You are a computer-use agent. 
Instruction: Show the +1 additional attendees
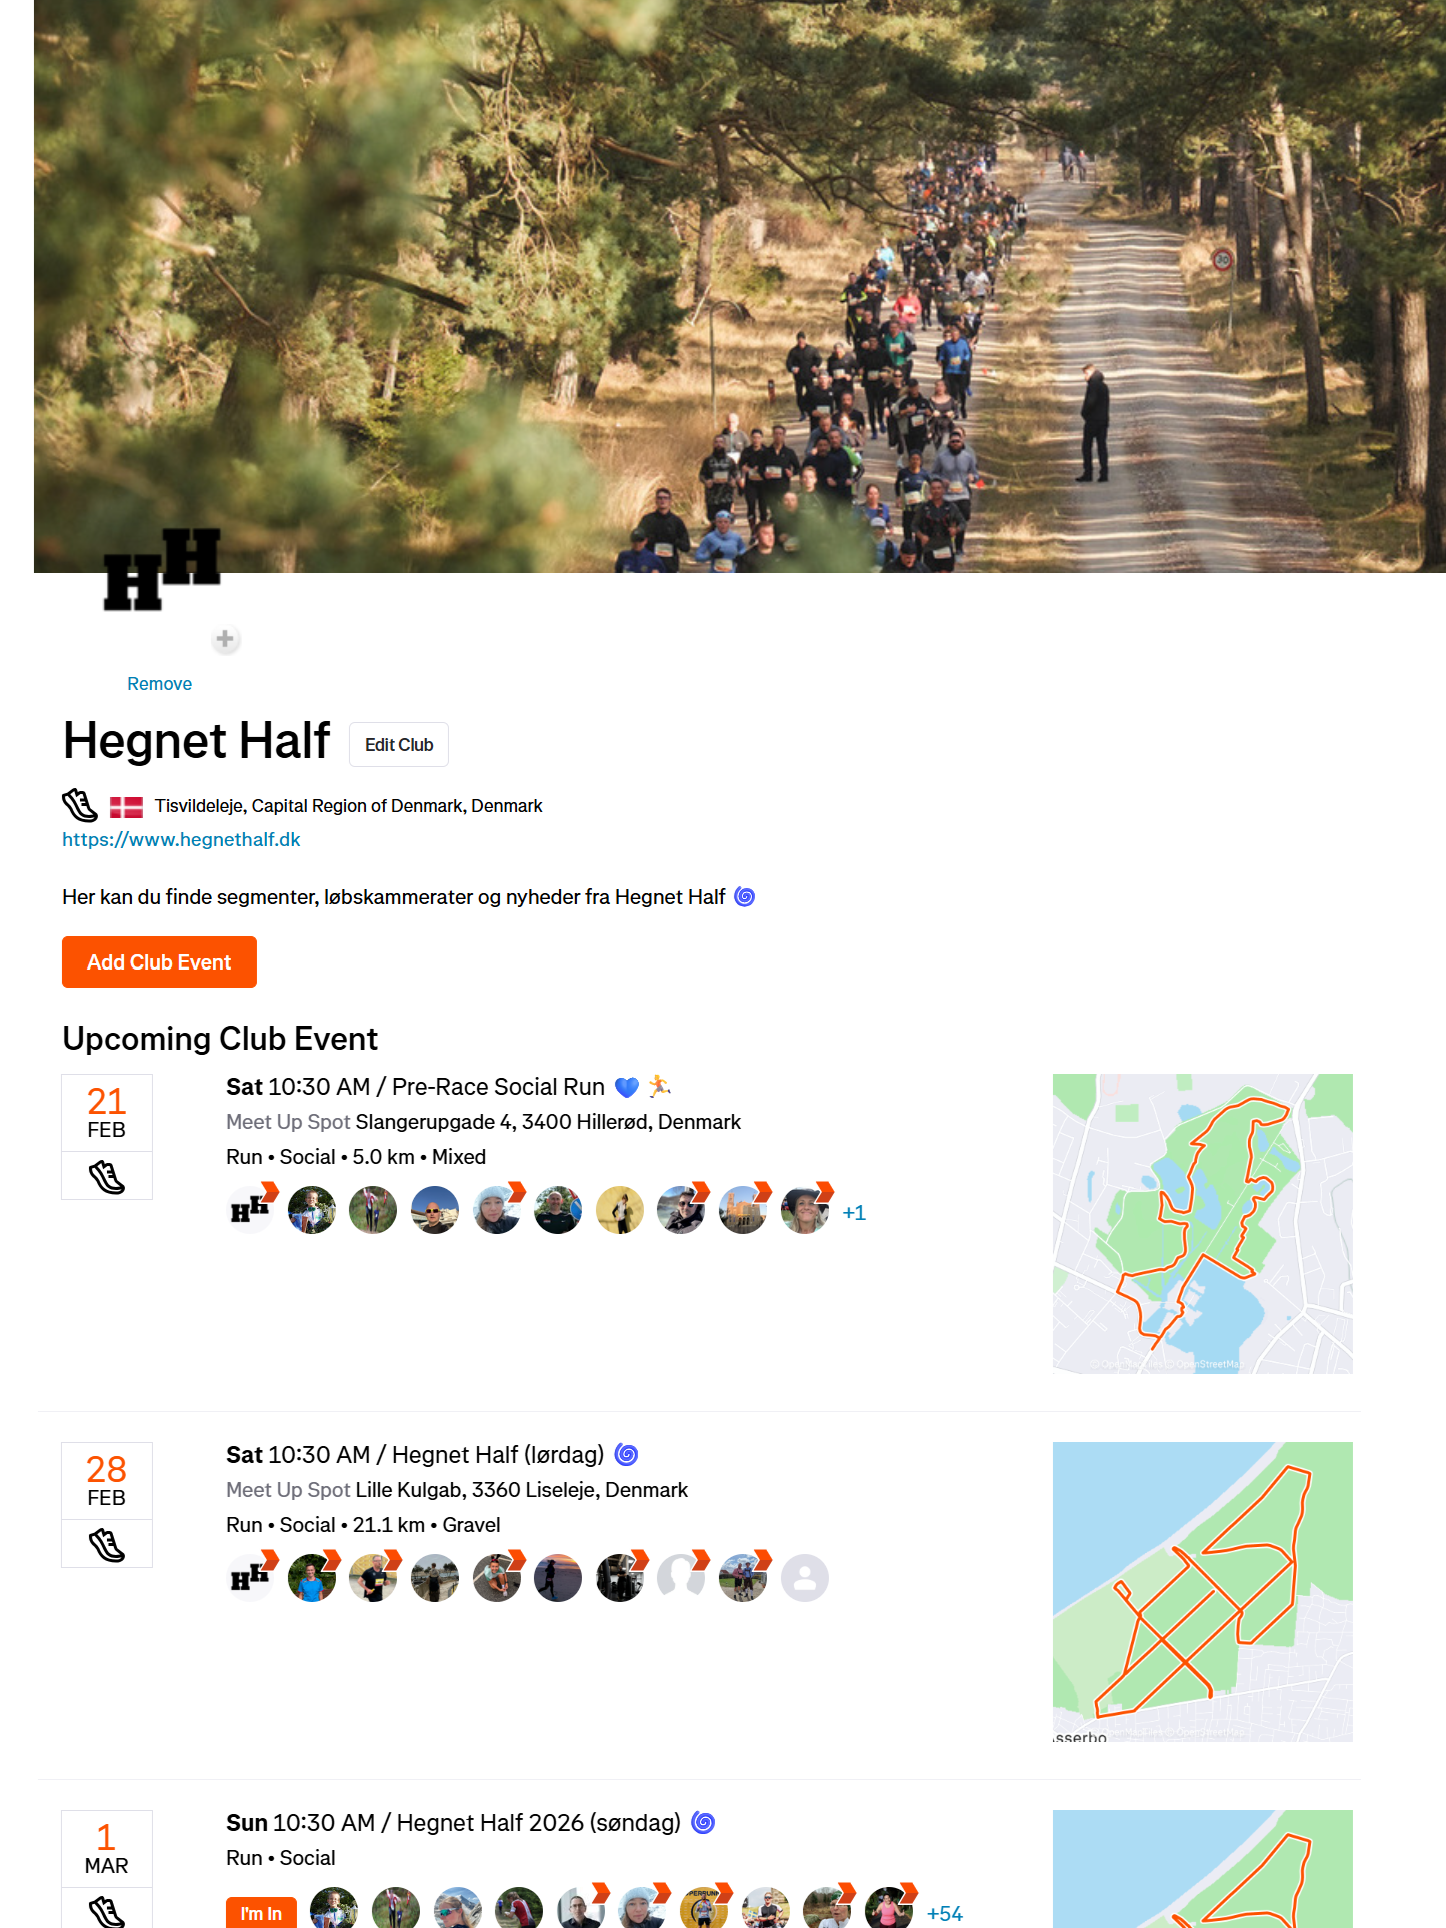click(x=854, y=1213)
